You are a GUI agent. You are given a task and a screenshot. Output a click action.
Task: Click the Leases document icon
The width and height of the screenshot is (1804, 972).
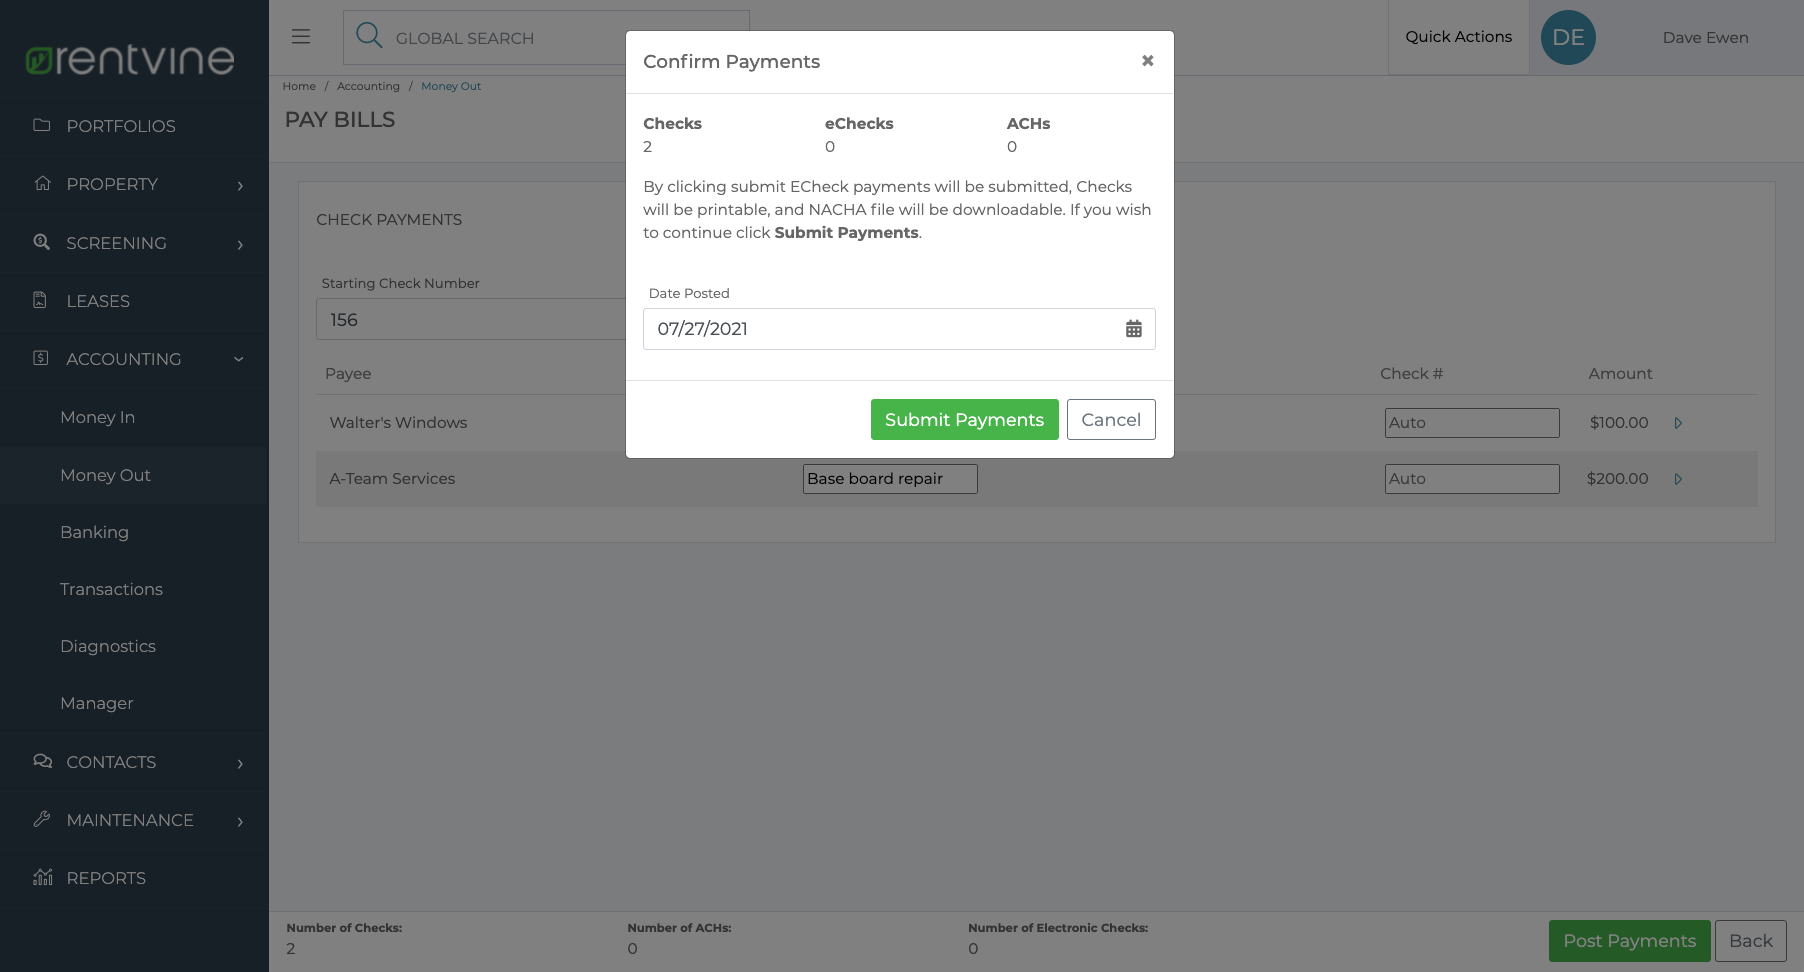(40, 300)
